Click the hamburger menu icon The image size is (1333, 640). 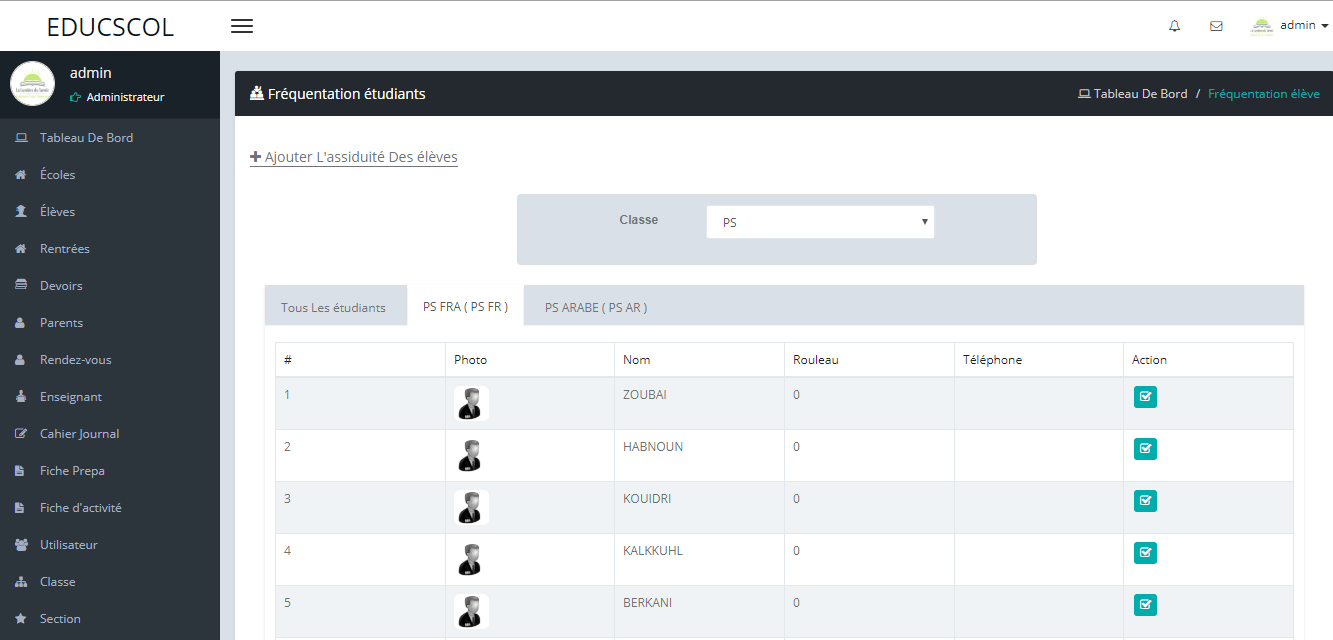click(241, 25)
